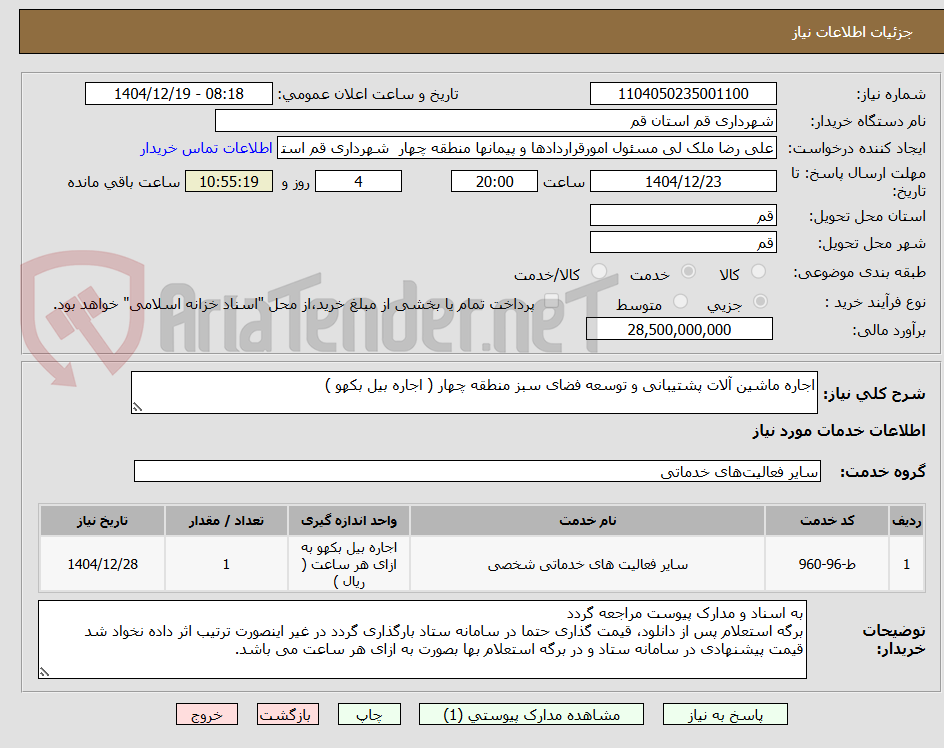Click the remaining days field showing 4
Viewport: 944px width, 748px height.
(358, 181)
